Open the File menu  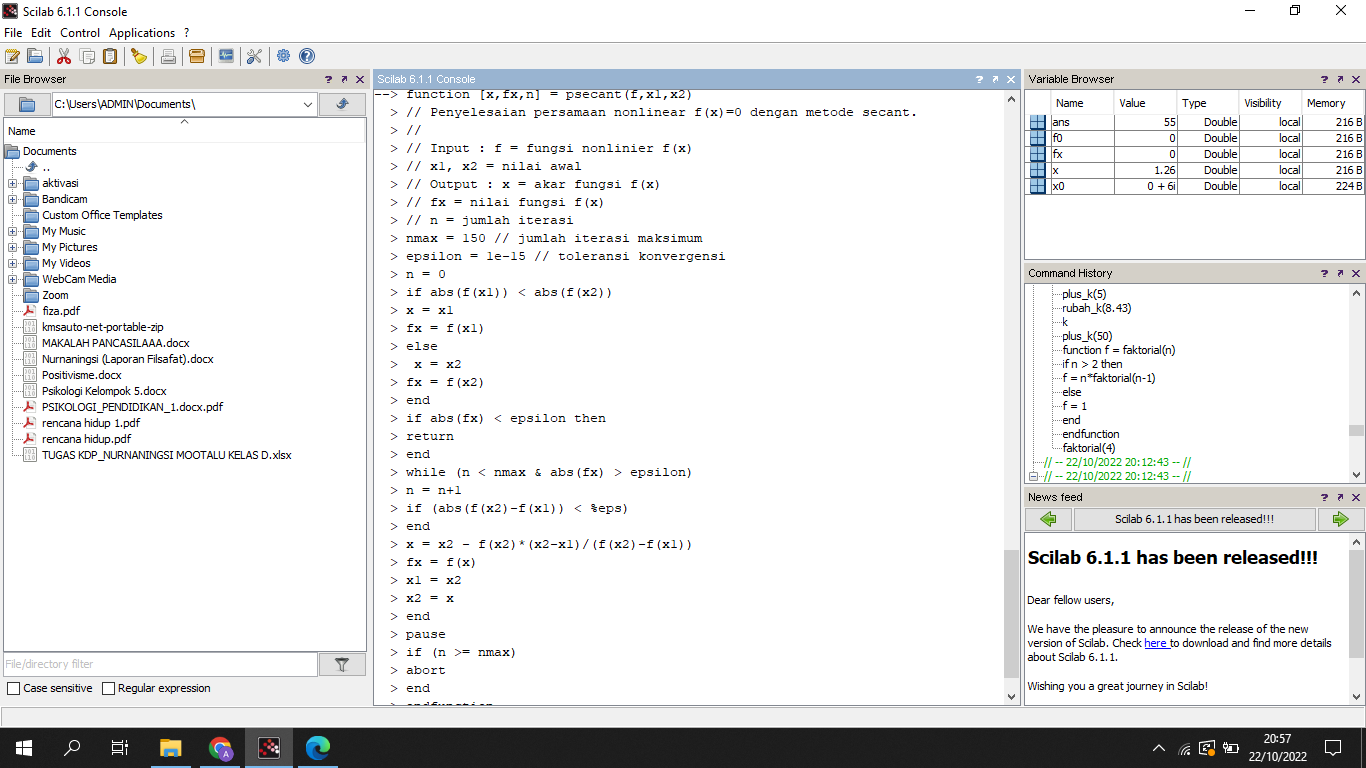[x=13, y=33]
